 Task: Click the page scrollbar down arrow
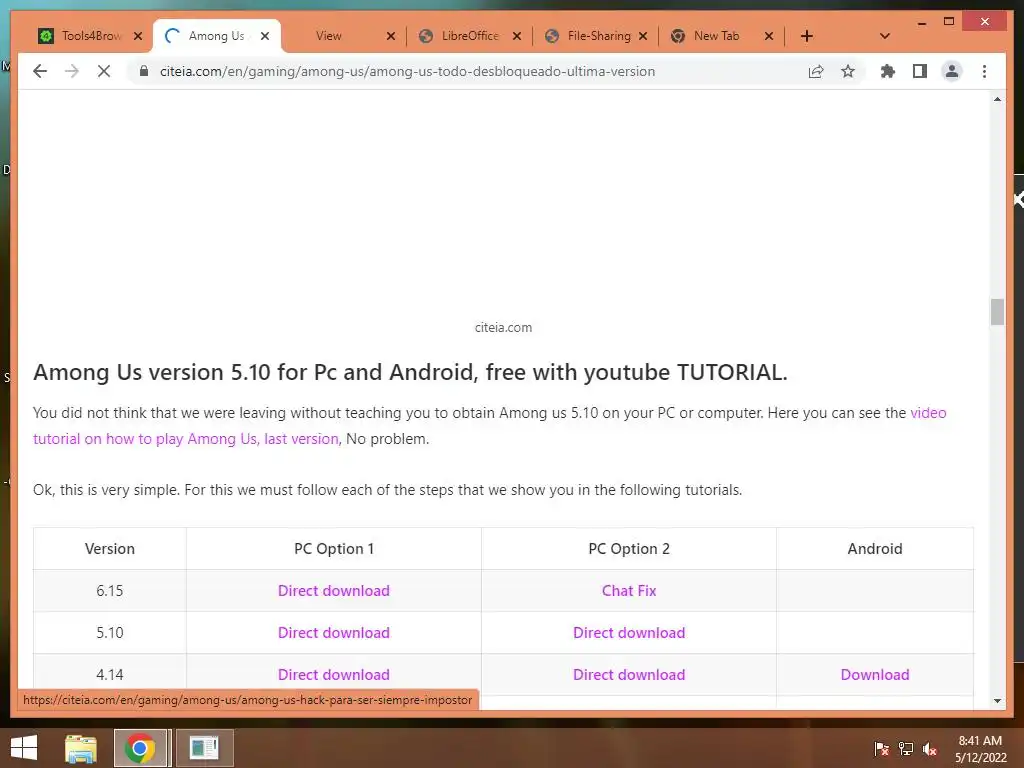(x=997, y=701)
